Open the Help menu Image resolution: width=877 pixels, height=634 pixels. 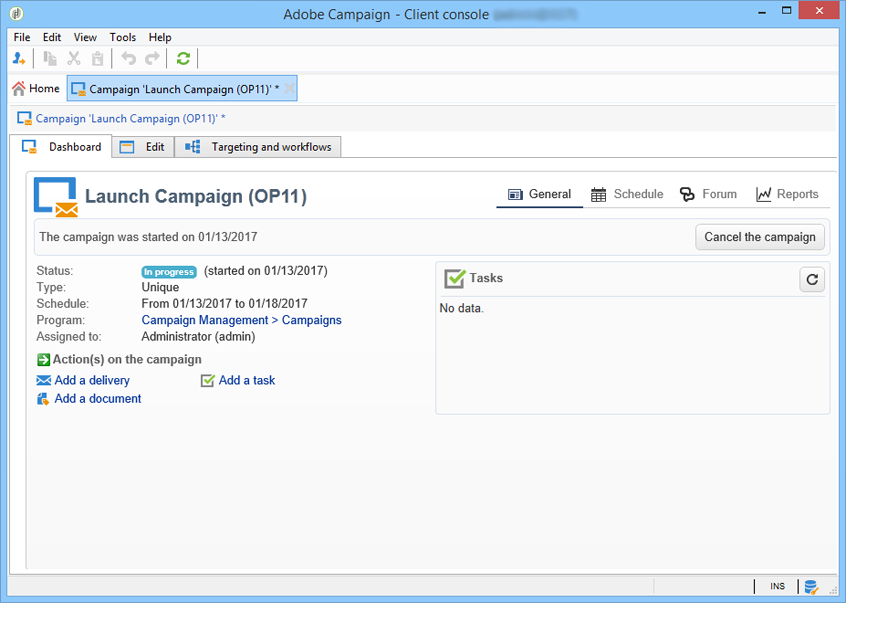click(160, 37)
